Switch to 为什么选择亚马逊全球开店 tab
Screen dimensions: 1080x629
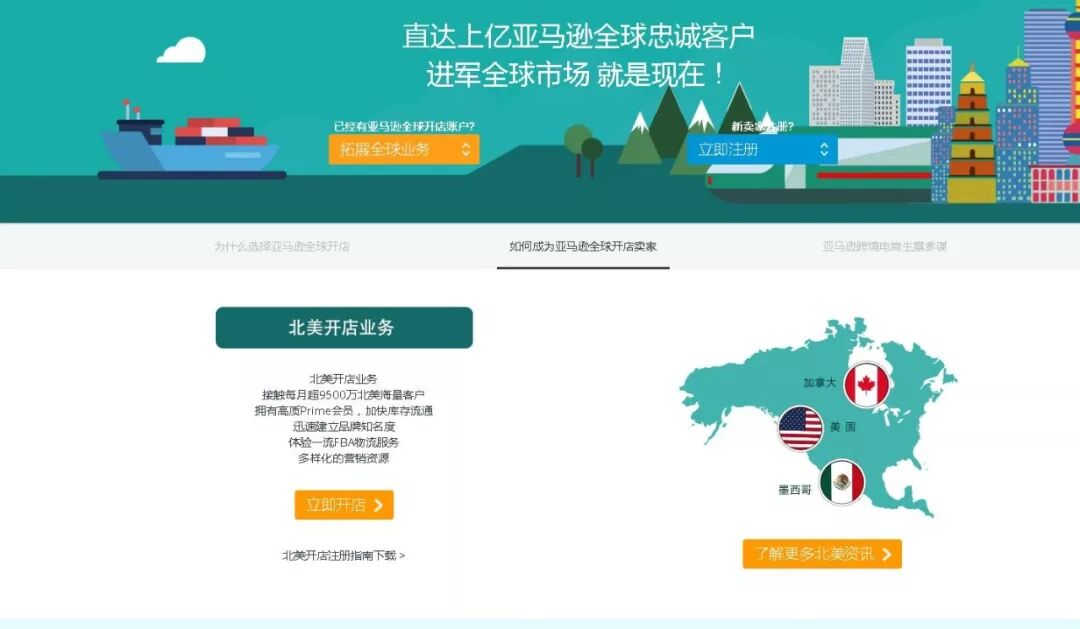click(x=282, y=246)
